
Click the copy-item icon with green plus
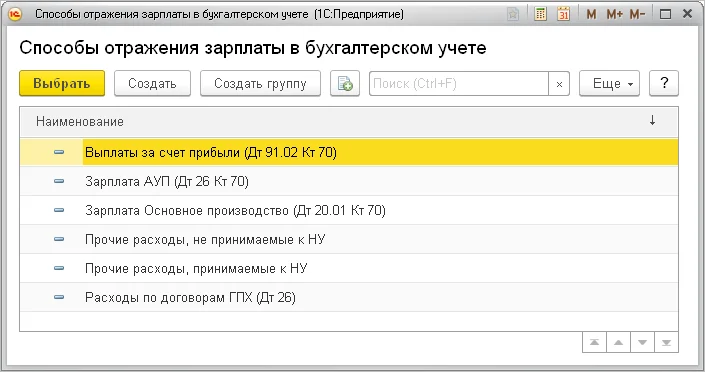[x=345, y=83]
